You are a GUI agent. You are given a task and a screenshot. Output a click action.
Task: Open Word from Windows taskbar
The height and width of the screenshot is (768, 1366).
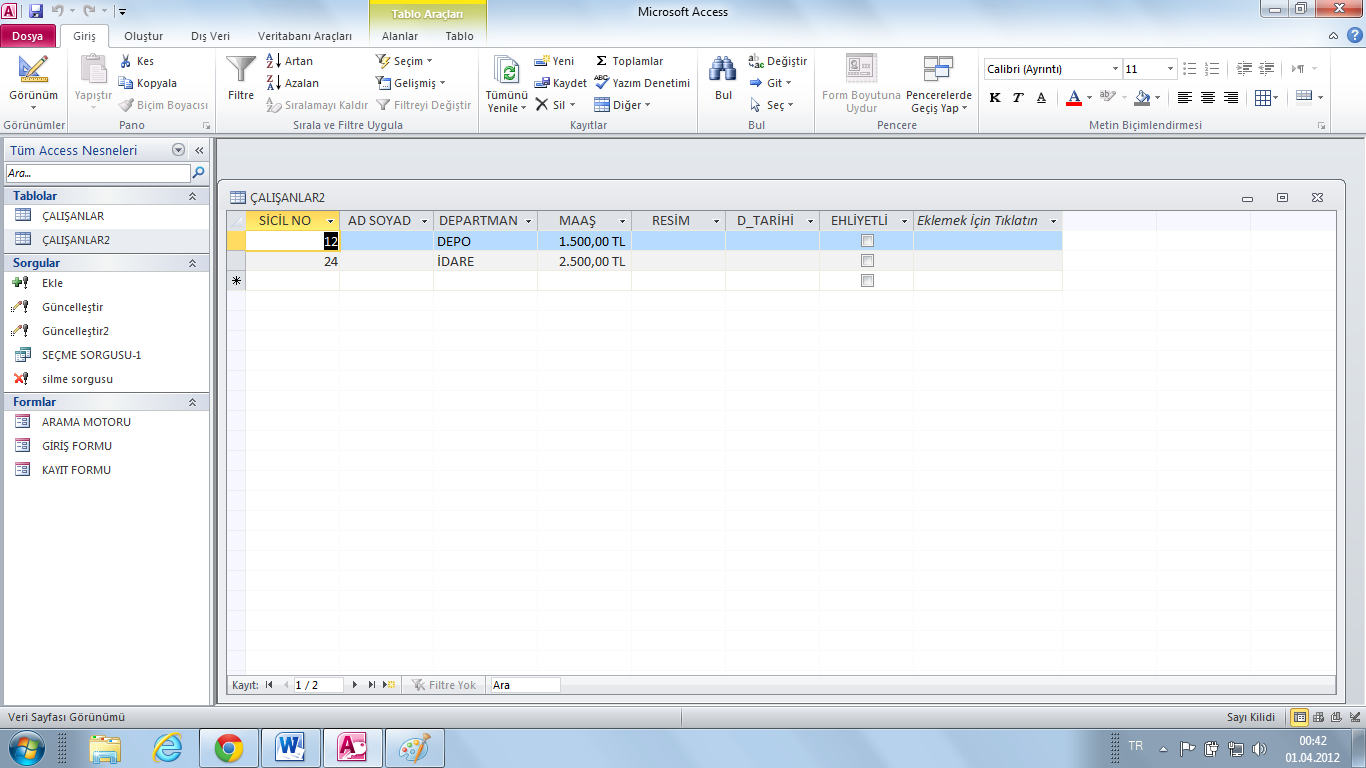click(x=290, y=748)
